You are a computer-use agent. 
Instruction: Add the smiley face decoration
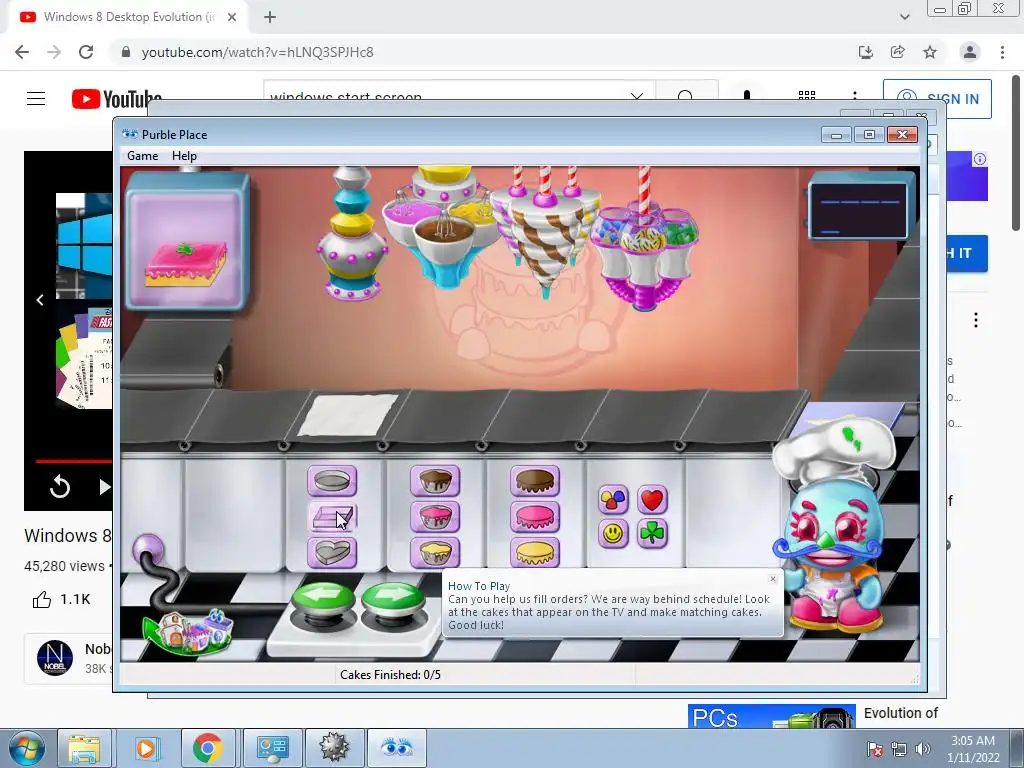[613, 534]
